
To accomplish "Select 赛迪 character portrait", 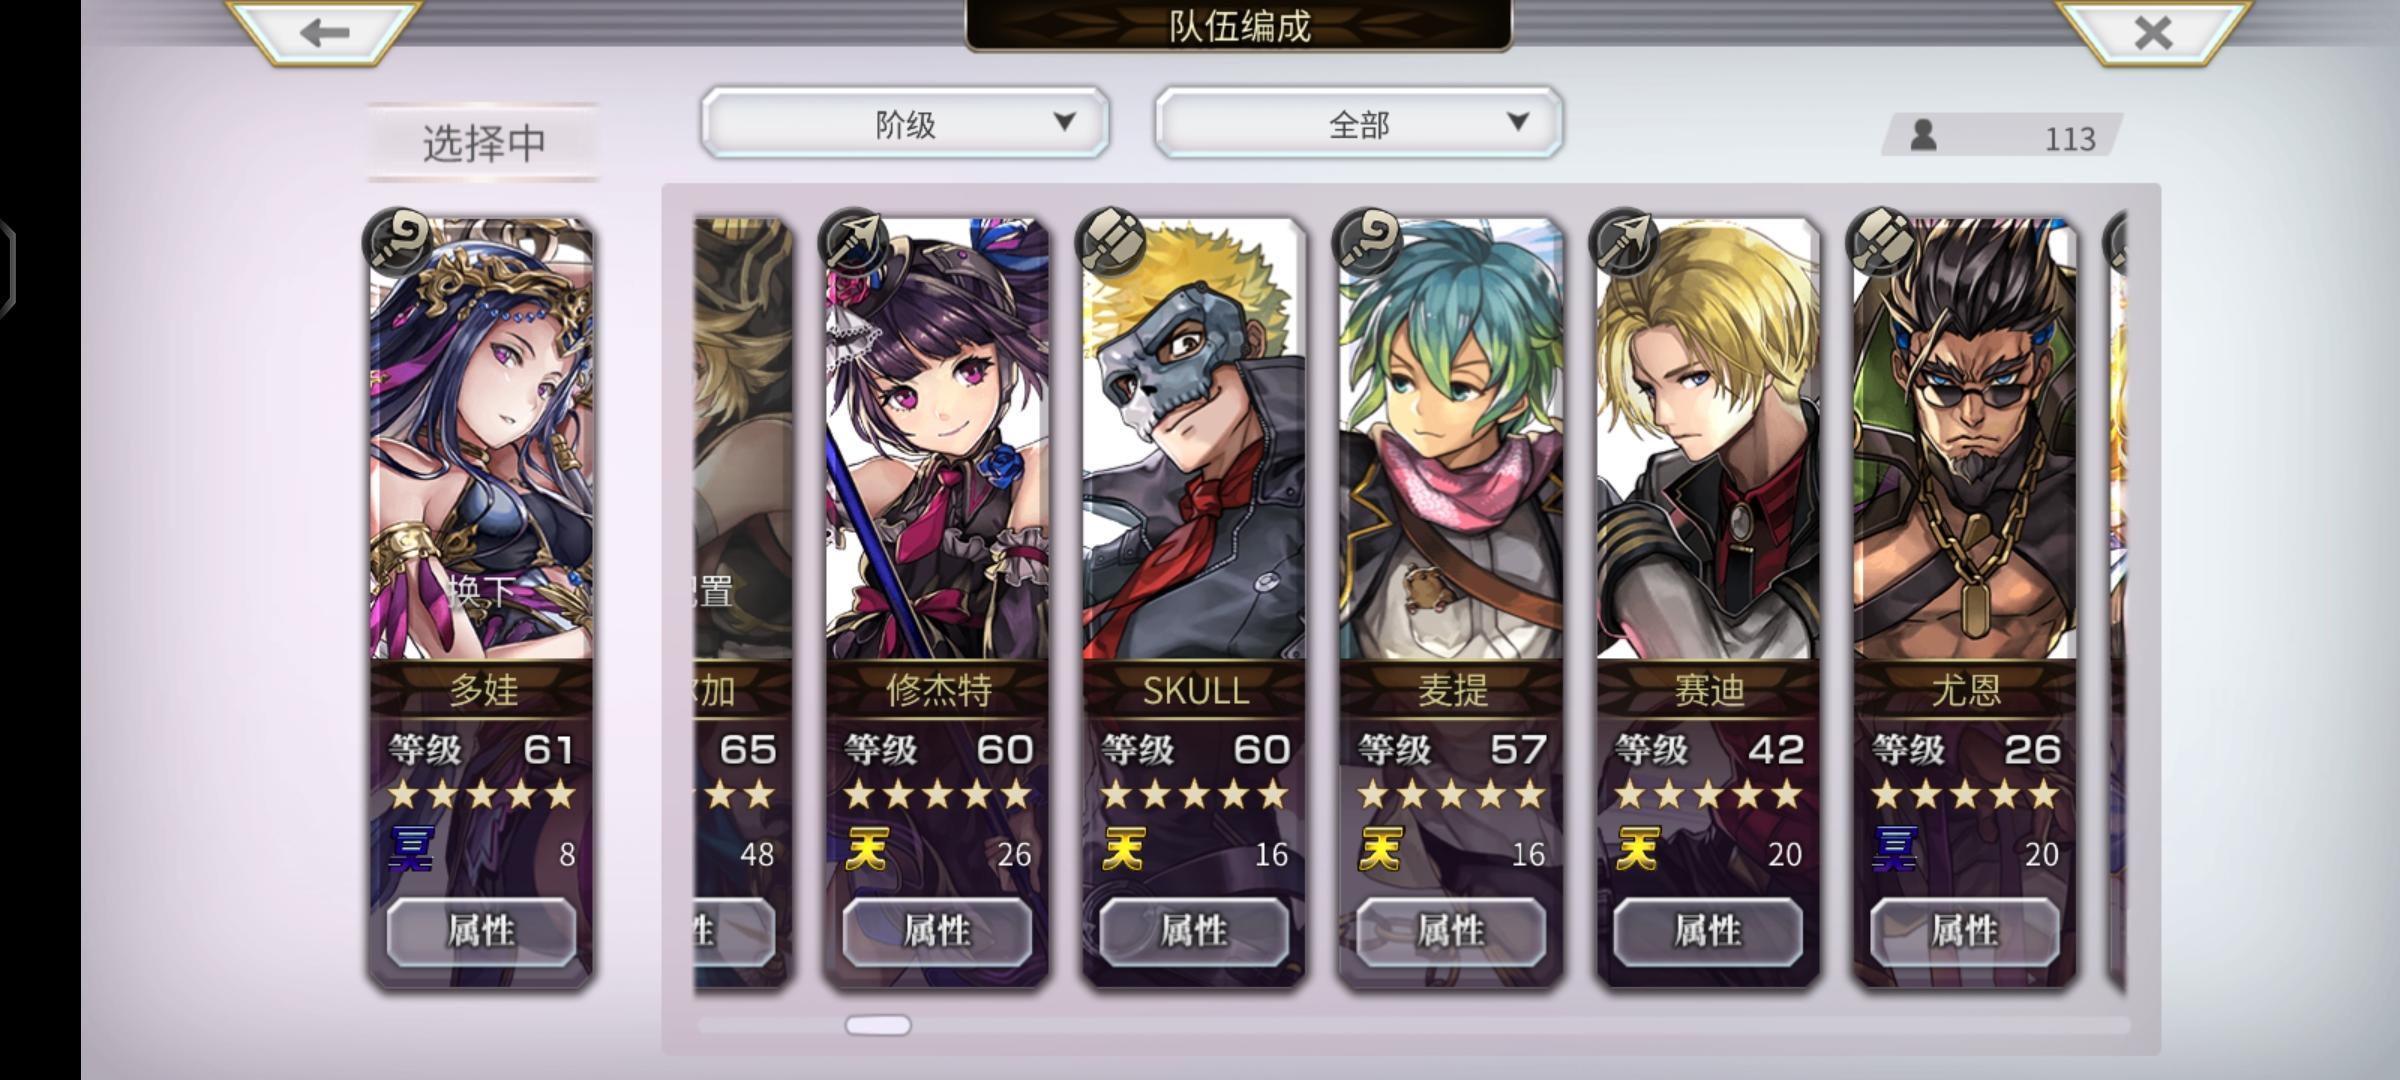I will coord(1708,440).
